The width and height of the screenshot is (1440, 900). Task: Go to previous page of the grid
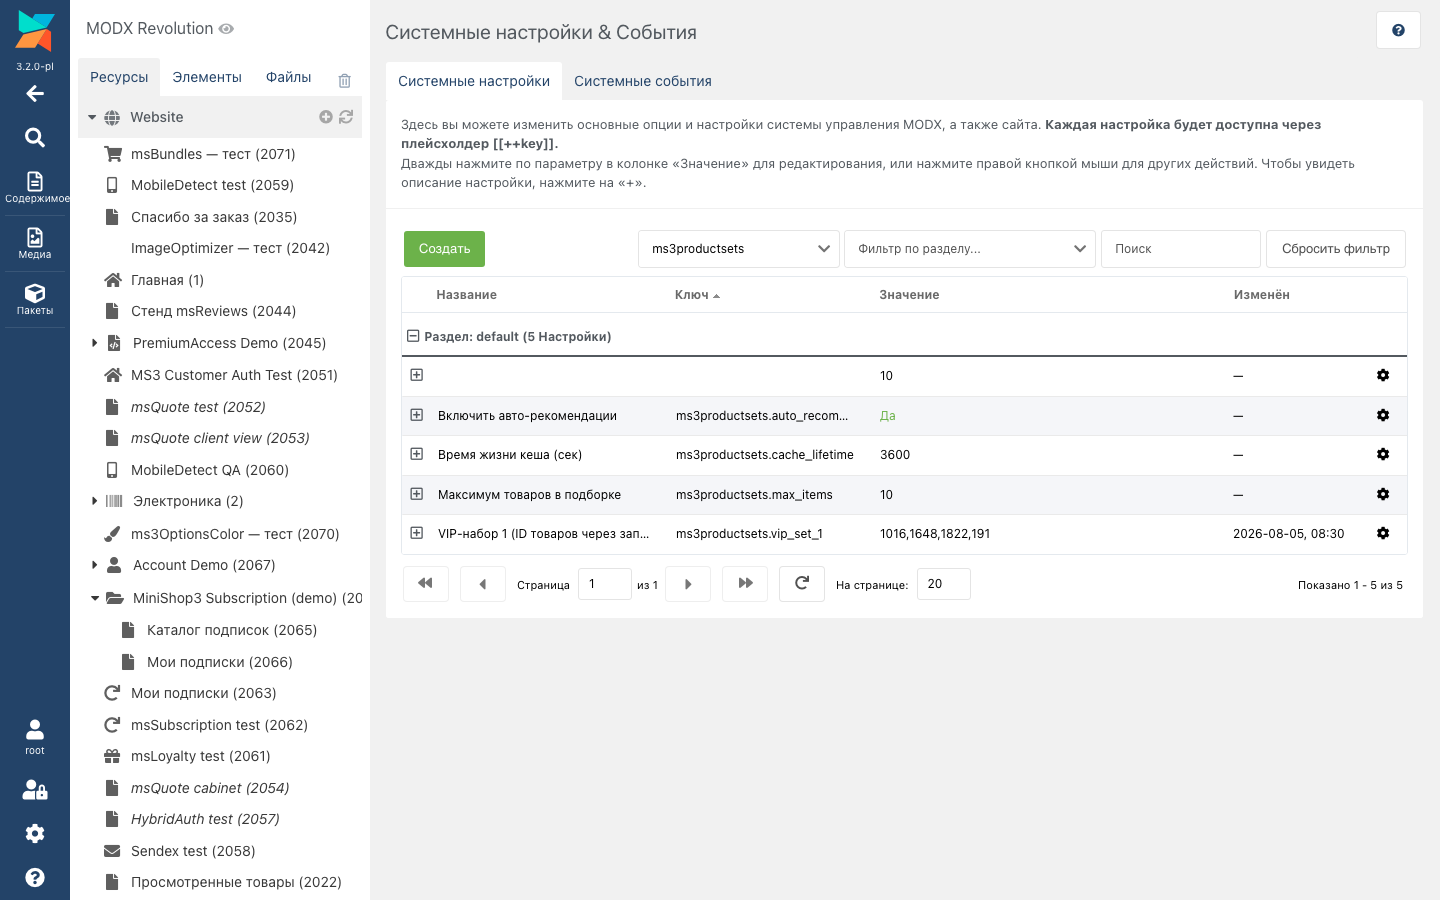(x=483, y=584)
